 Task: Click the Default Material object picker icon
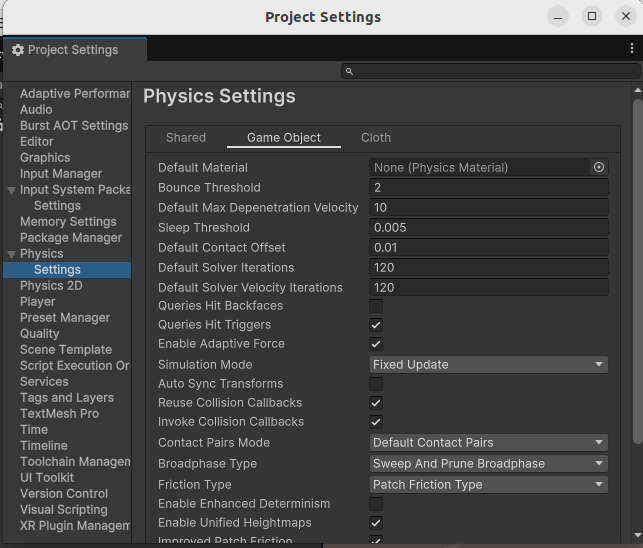599,168
